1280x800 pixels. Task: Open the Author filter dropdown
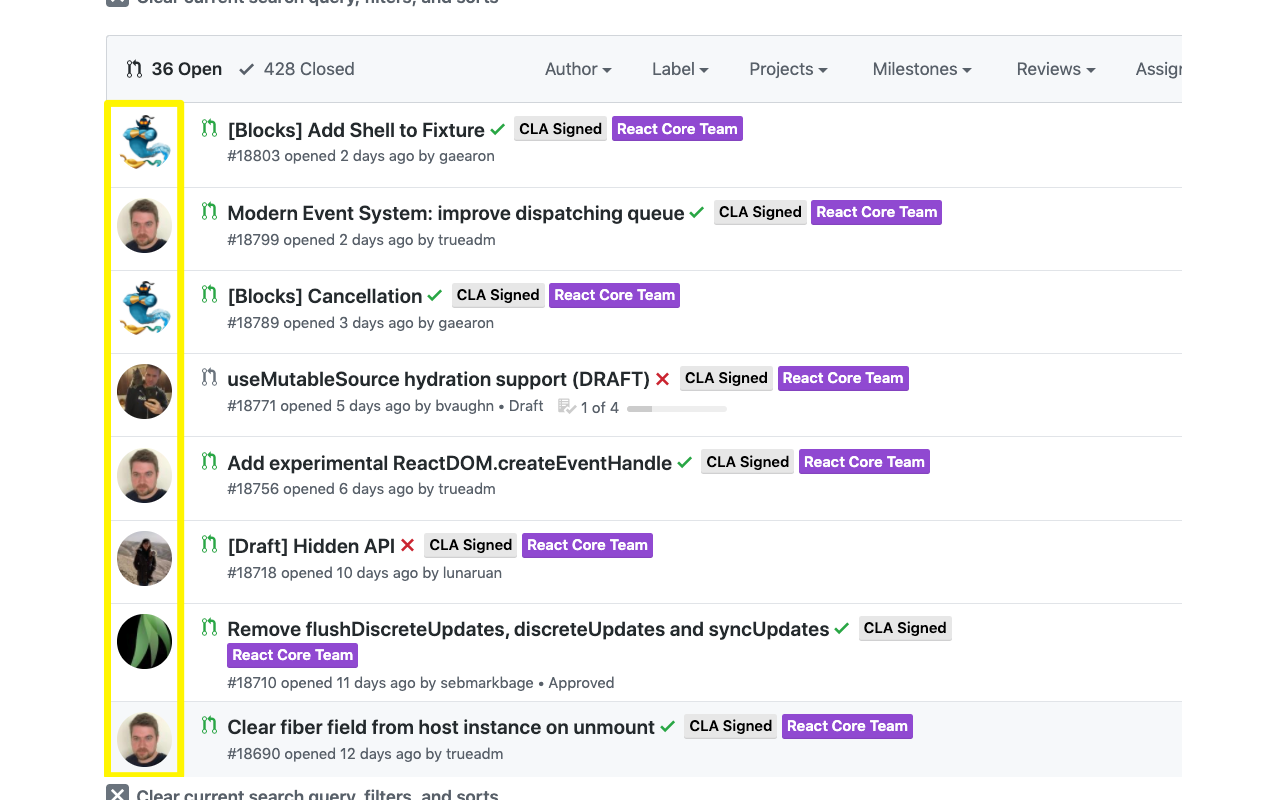coord(578,69)
